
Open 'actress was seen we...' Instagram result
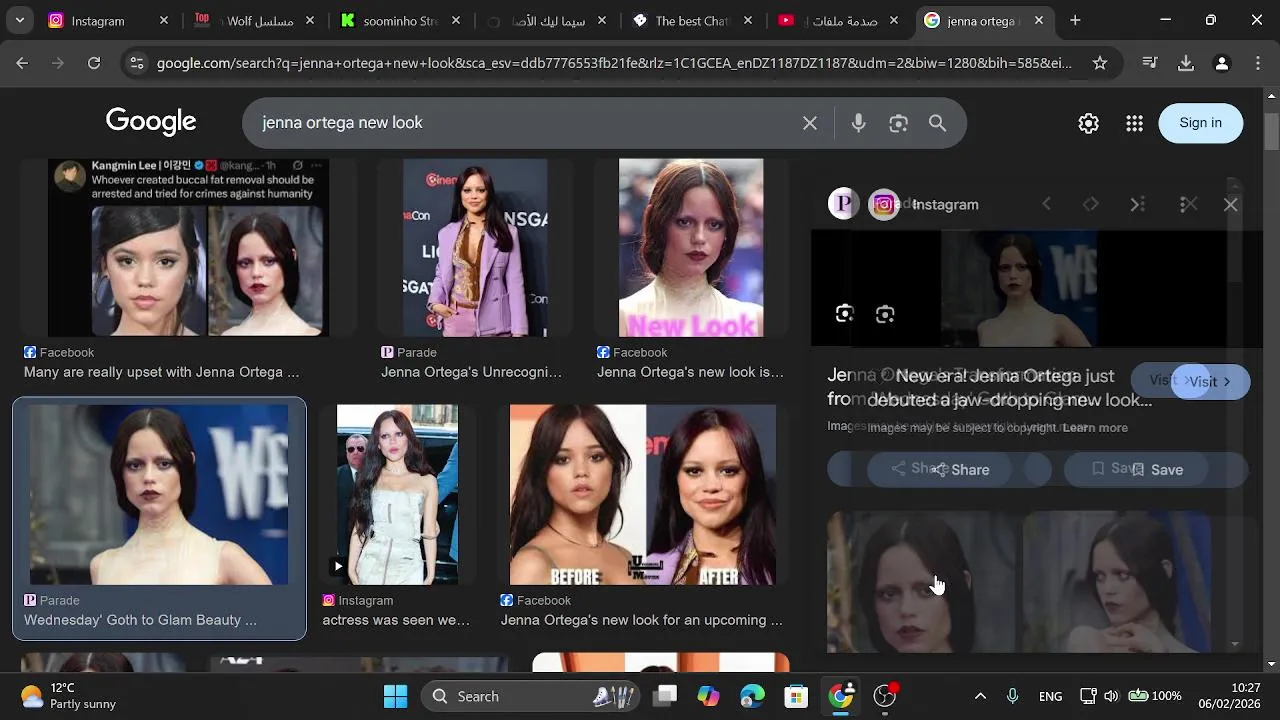(396, 620)
